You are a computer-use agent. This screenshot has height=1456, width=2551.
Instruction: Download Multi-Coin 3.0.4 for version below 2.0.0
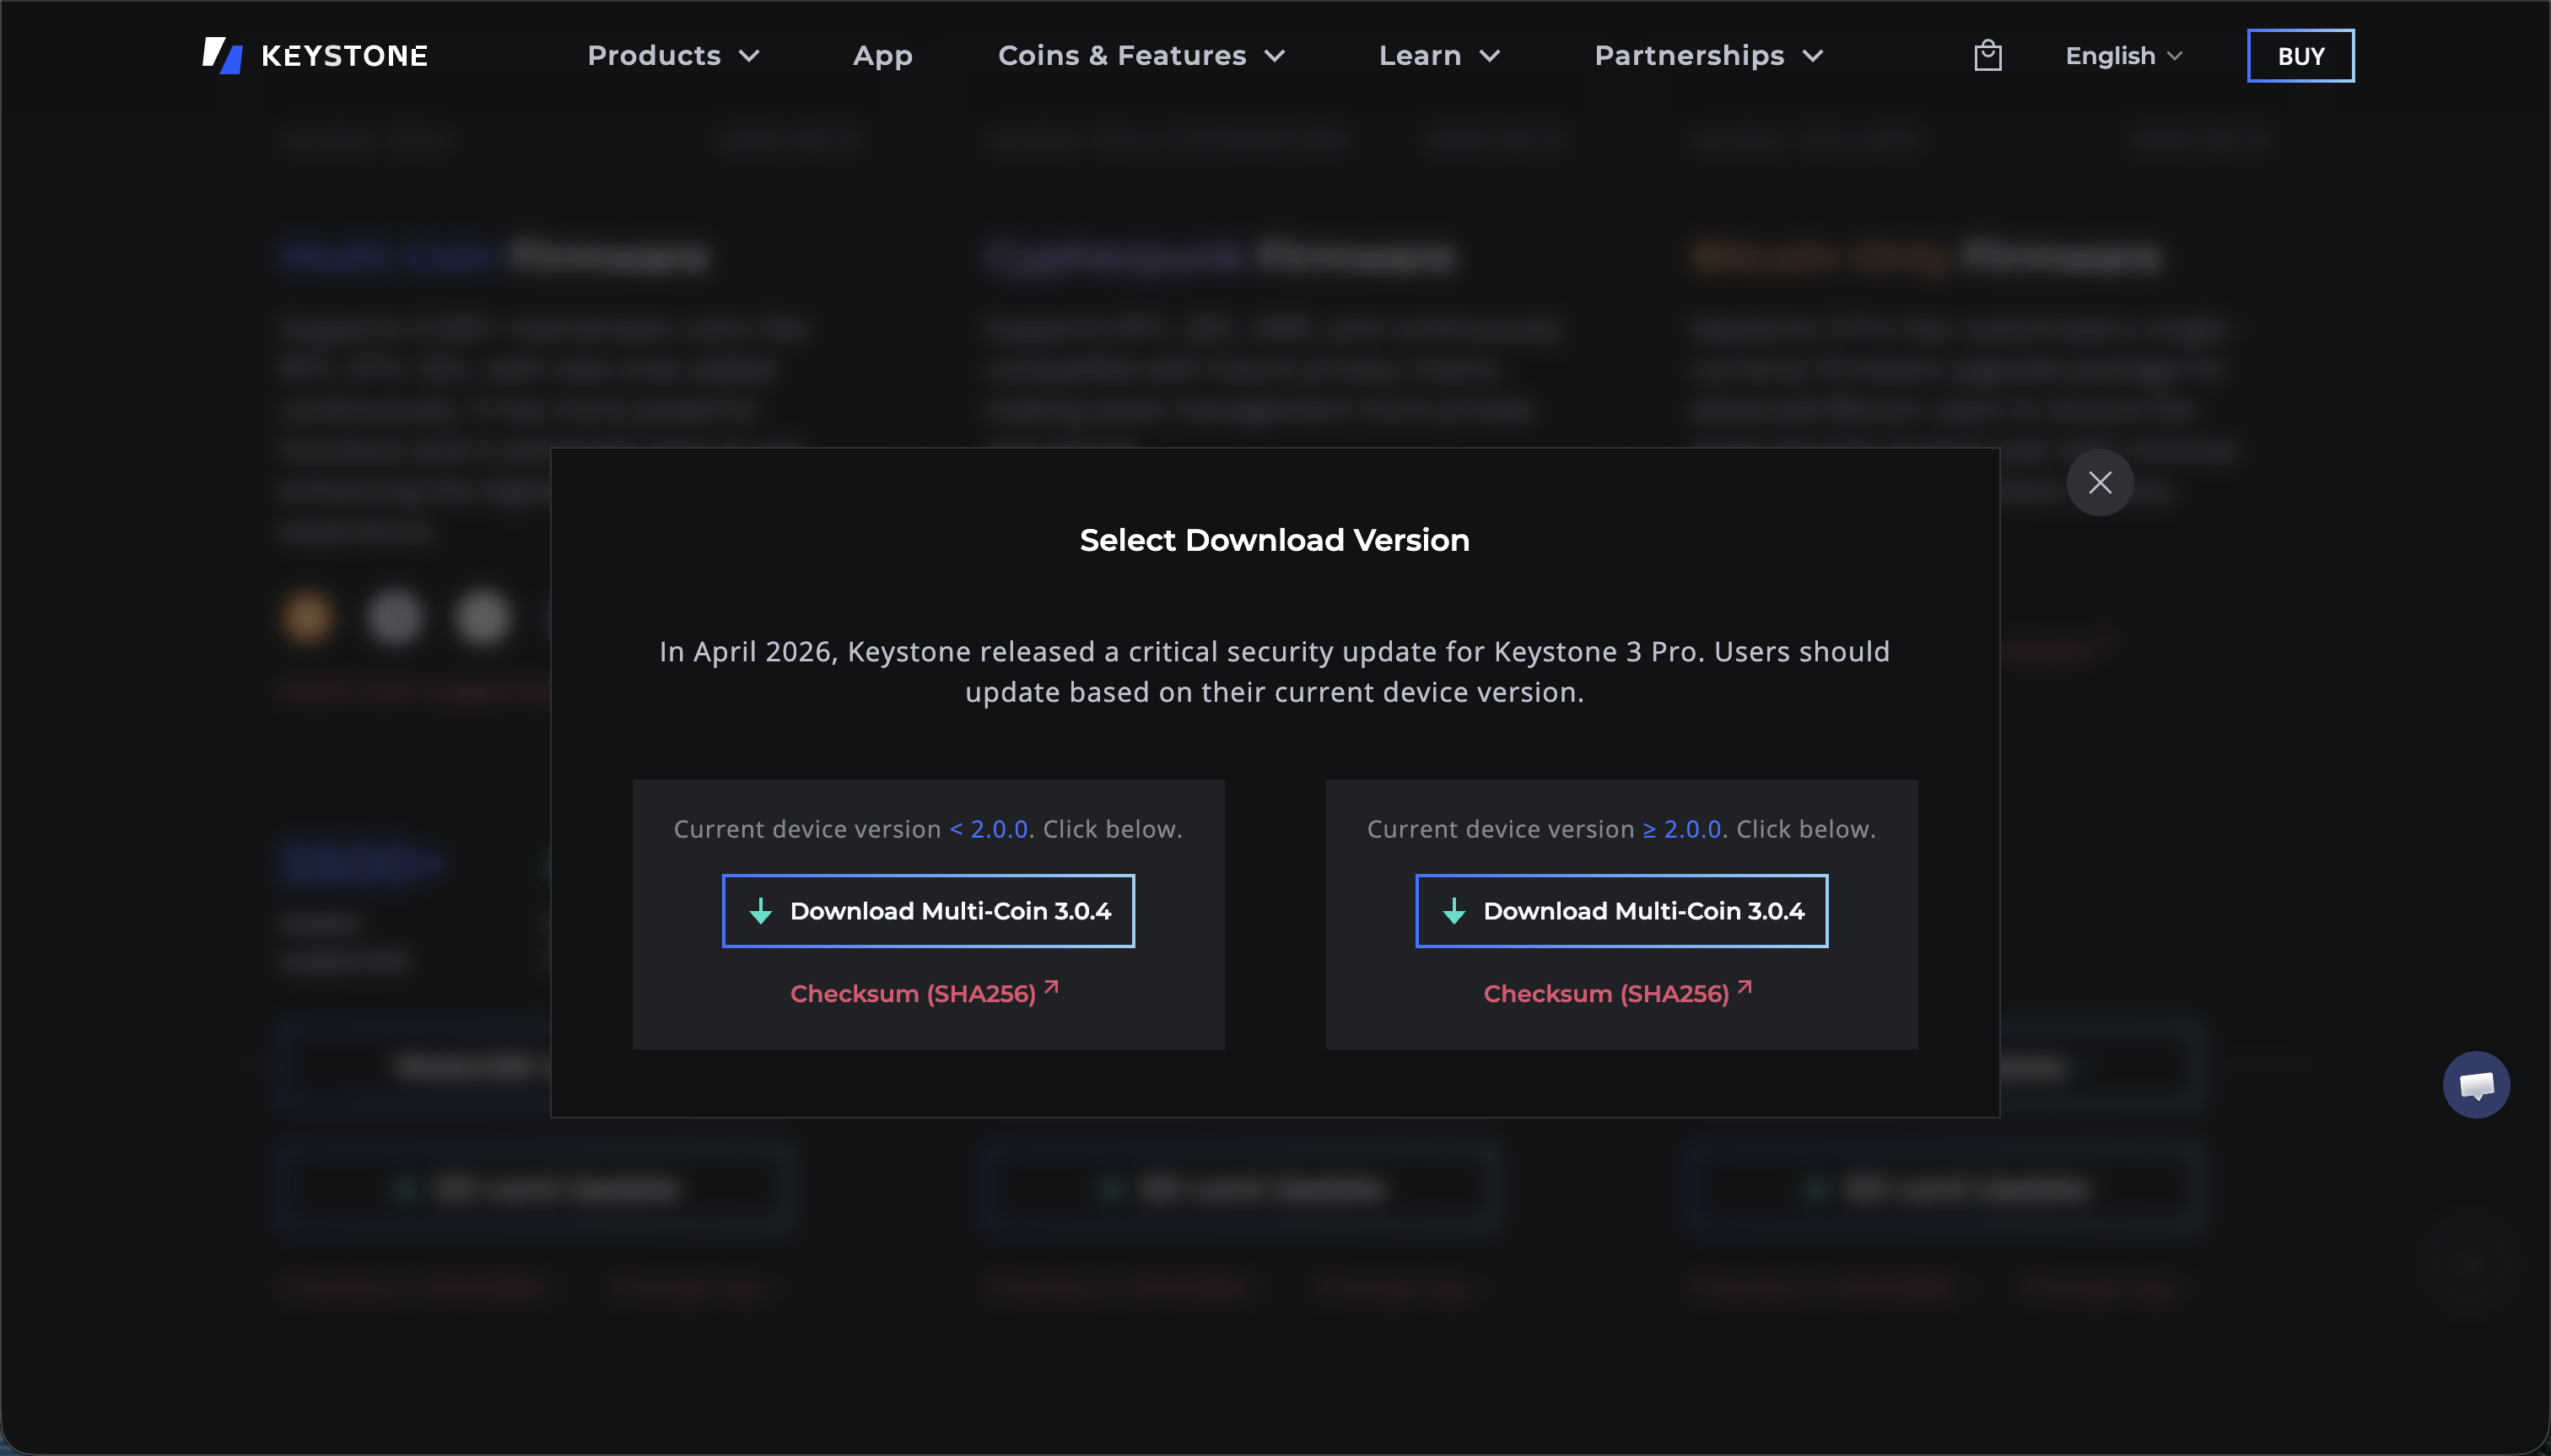928,911
